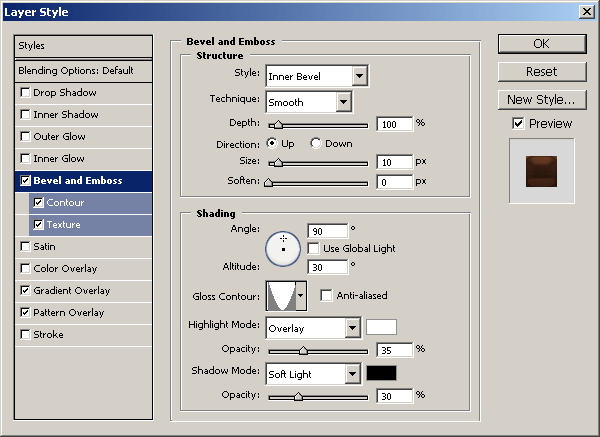The height and width of the screenshot is (437, 600).
Task: Turn on the Color Overlay checkbox
Action: pyautogui.click(x=25, y=269)
